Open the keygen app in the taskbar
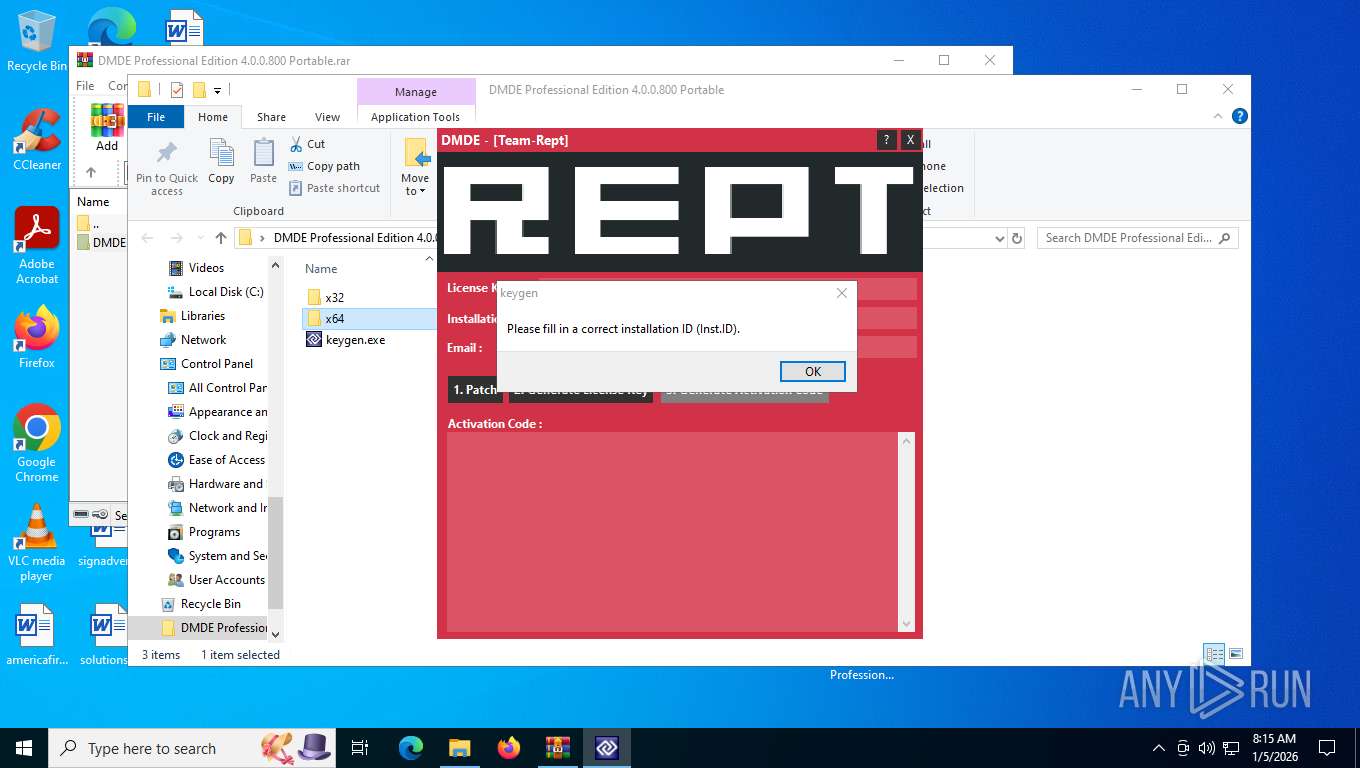This screenshot has height=768, width=1360. 606,748
